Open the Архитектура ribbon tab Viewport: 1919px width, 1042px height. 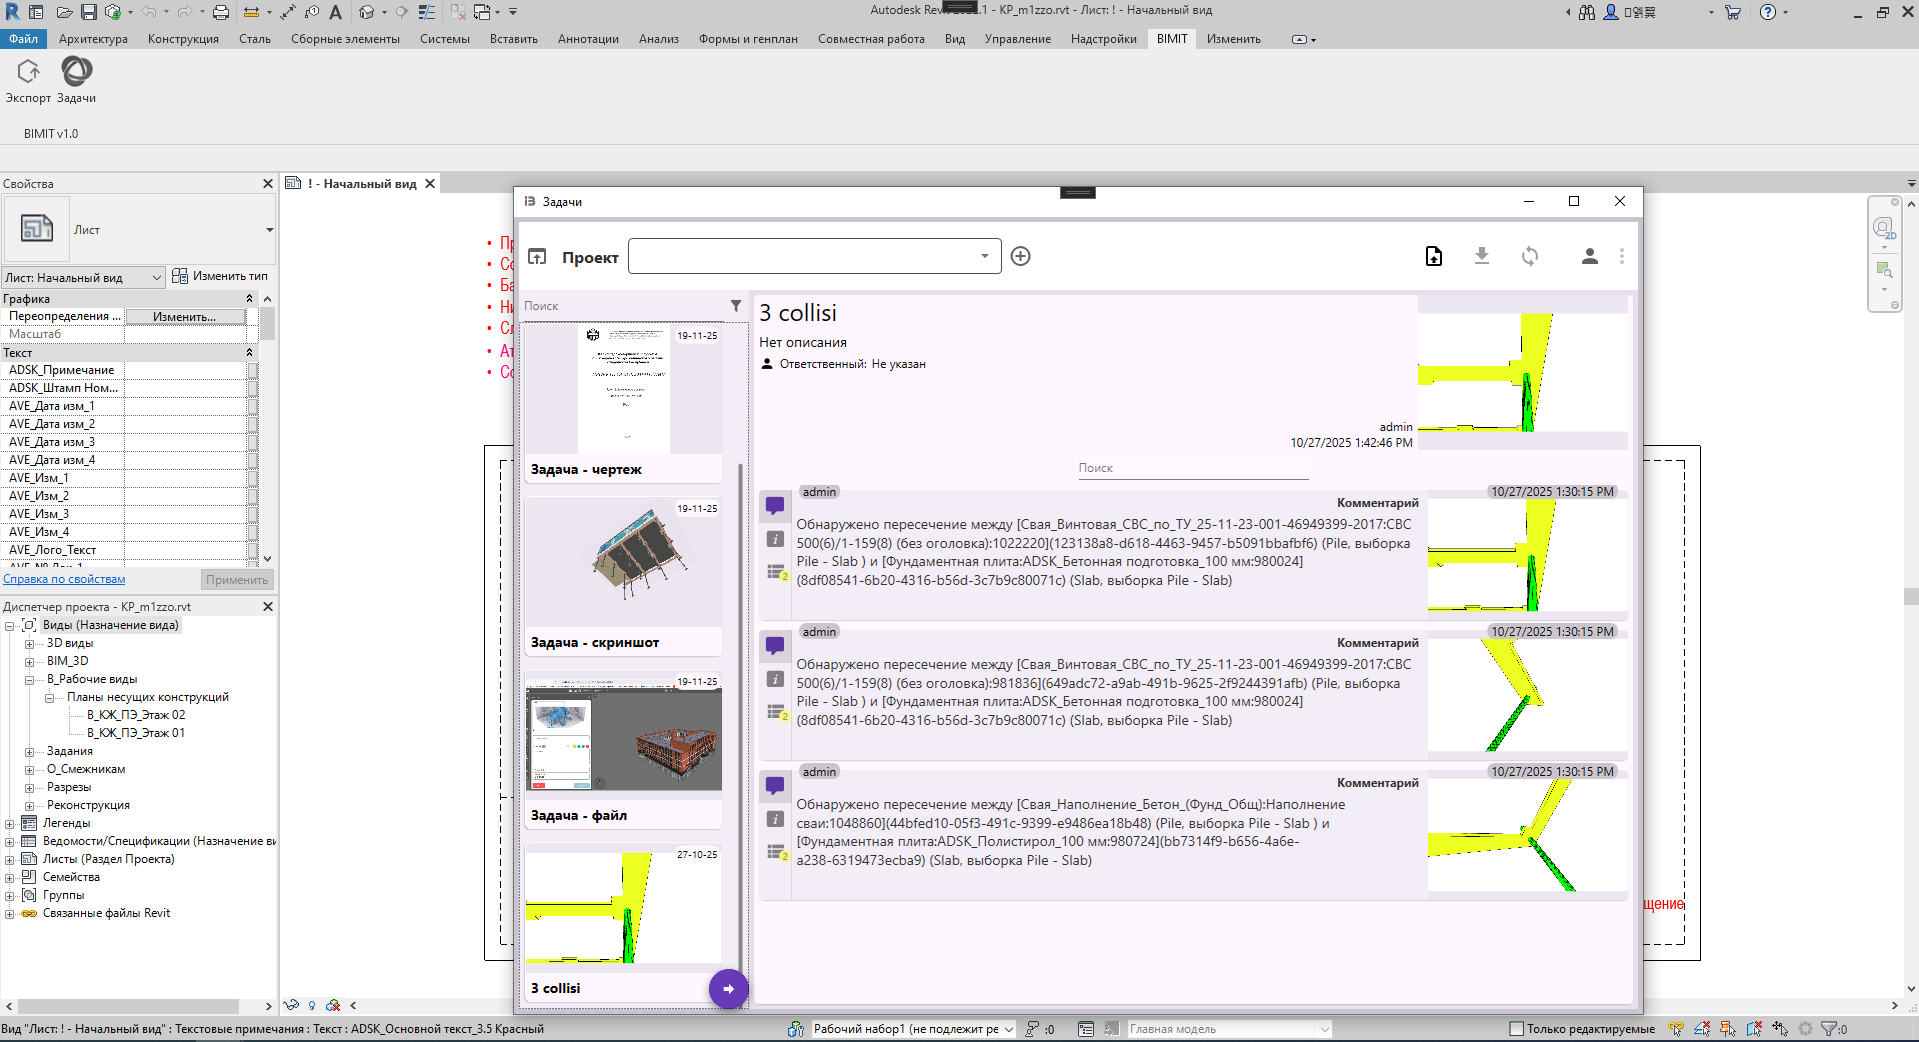click(93, 39)
